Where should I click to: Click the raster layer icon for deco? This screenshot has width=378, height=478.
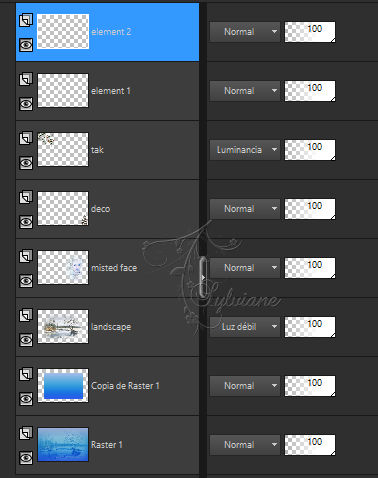(26, 197)
